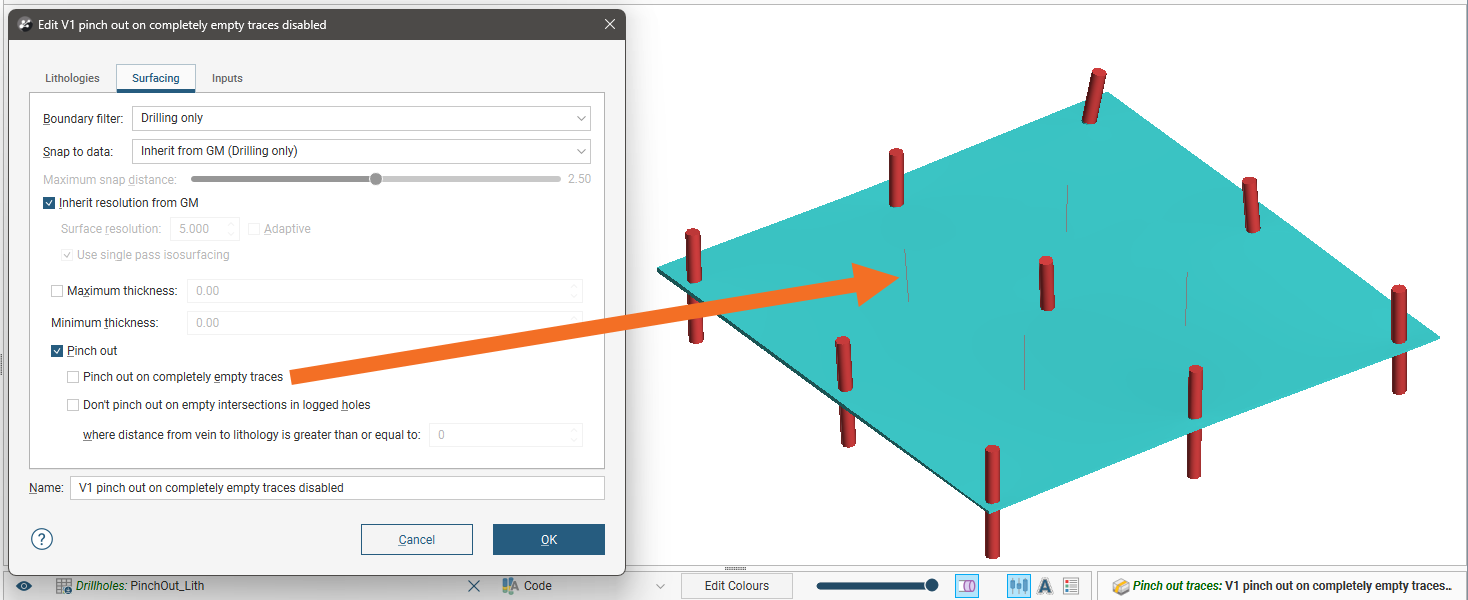Click the Pinch out traces object icon
Screen dimensions: 1468x600
[x=1120, y=586]
